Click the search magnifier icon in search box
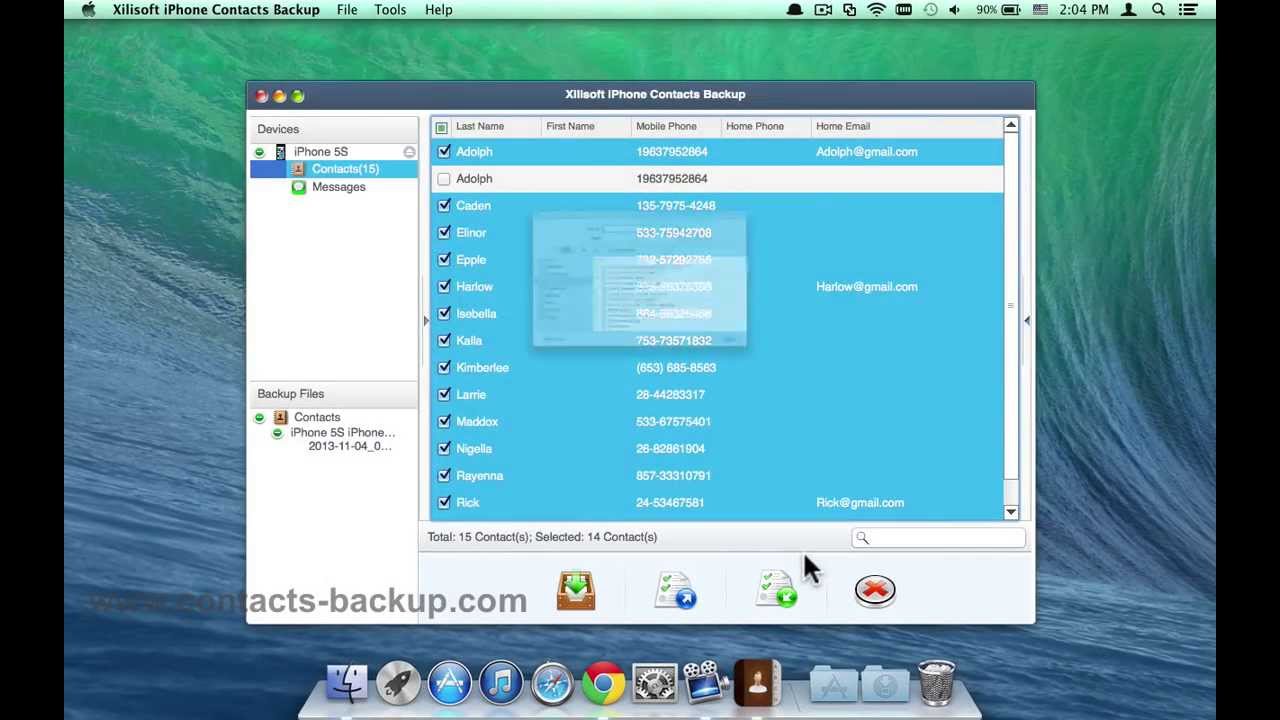This screenshot has height=720, width=1280. point(862,538)
